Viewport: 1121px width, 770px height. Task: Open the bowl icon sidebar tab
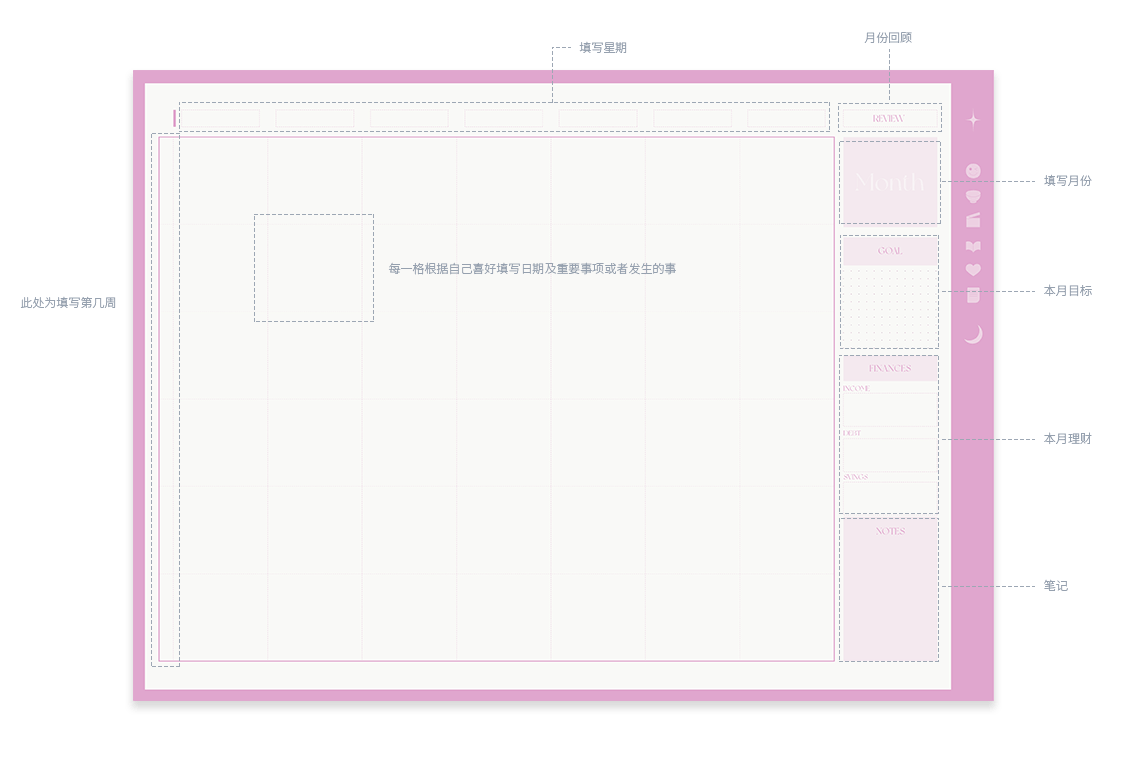(973, 197)
